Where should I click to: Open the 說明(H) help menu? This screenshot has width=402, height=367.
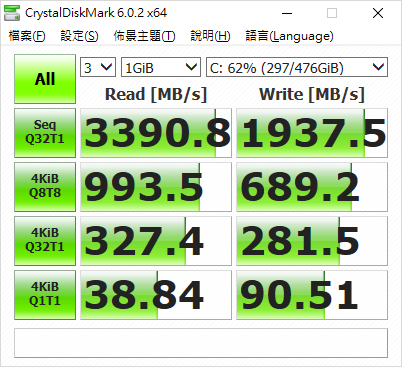coord(210,36)
